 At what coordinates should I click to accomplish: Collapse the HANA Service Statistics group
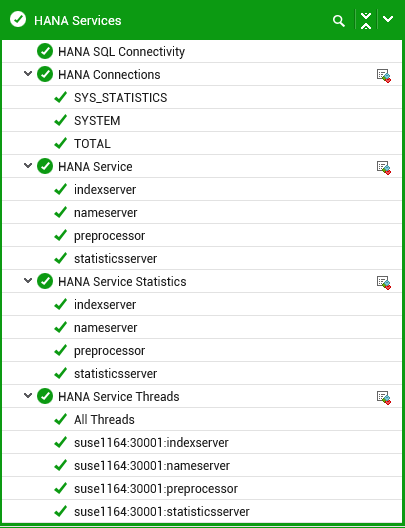click(28, 280)
